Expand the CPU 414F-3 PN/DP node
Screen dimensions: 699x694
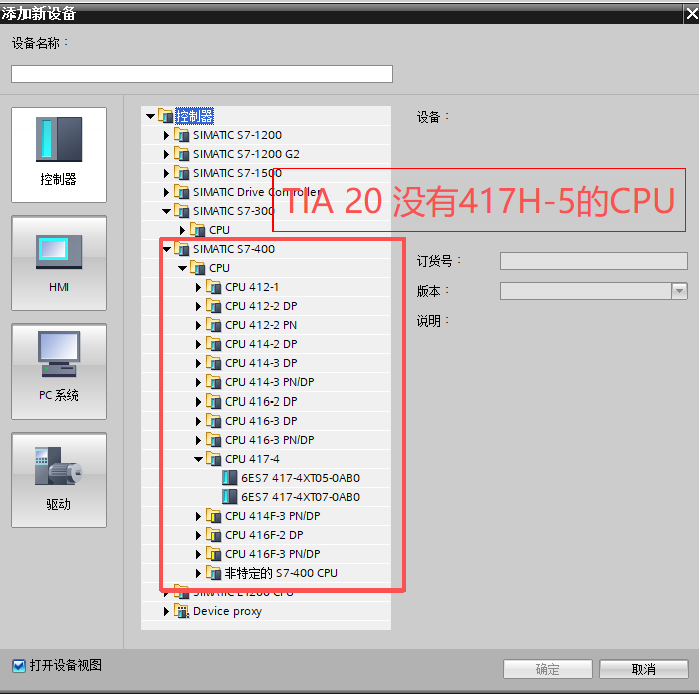pyautogui.click(x=198, y=516)
